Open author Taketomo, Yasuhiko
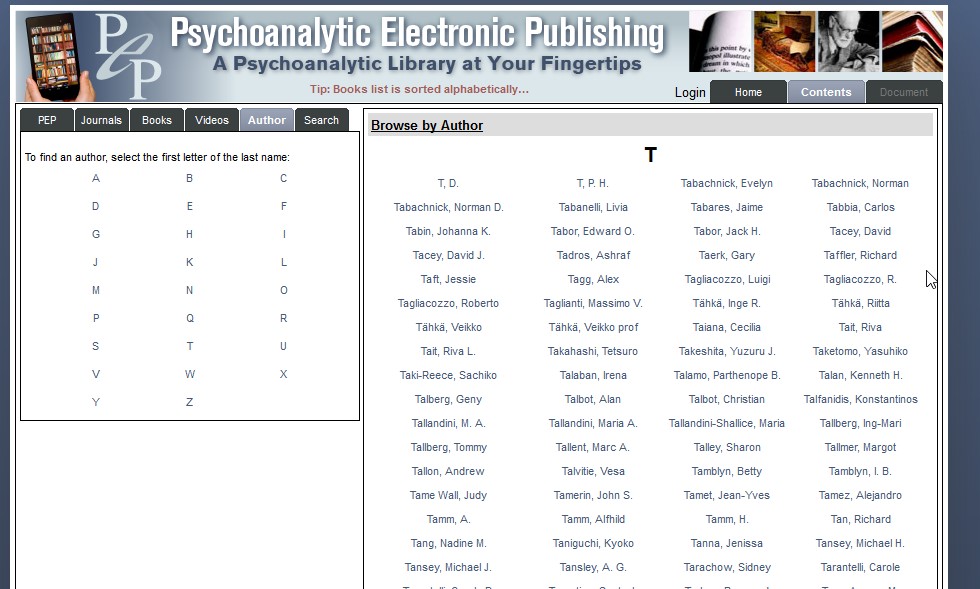The width and height of the screenshot is (980, 589). [861, 351]
